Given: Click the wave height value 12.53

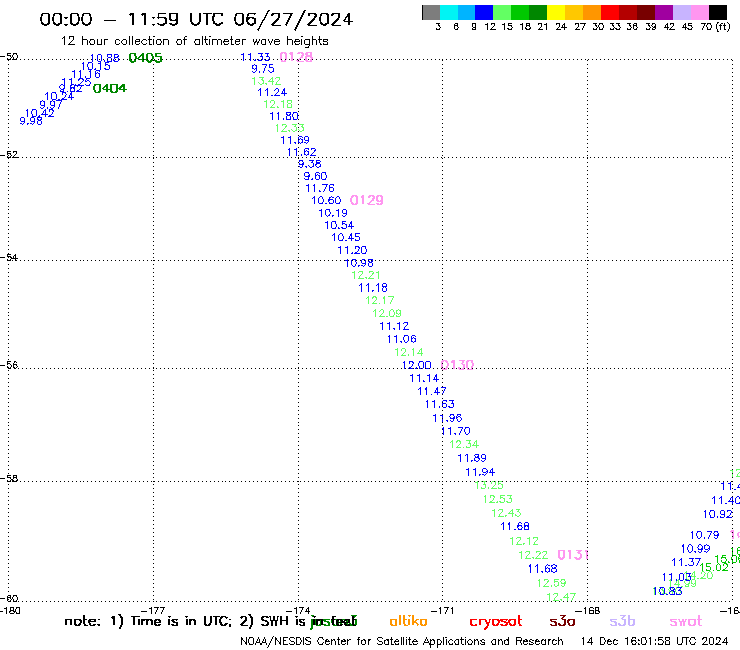Looking at the screenshot, I should [x=497, y=499].
